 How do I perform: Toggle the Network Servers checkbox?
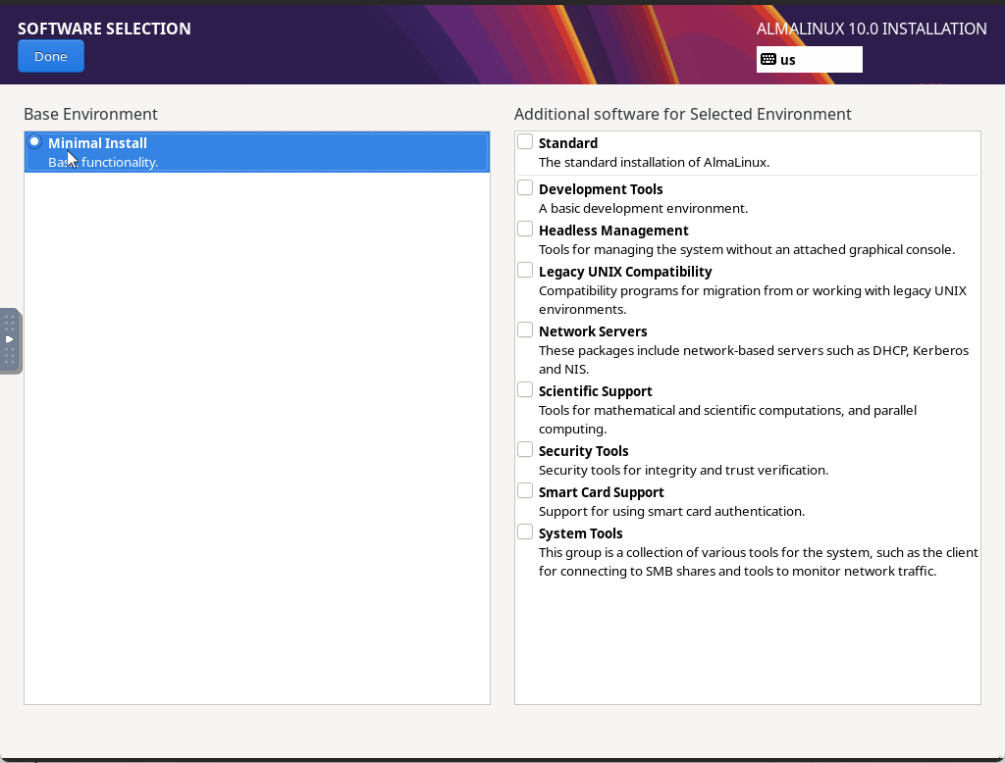point(525,330)
